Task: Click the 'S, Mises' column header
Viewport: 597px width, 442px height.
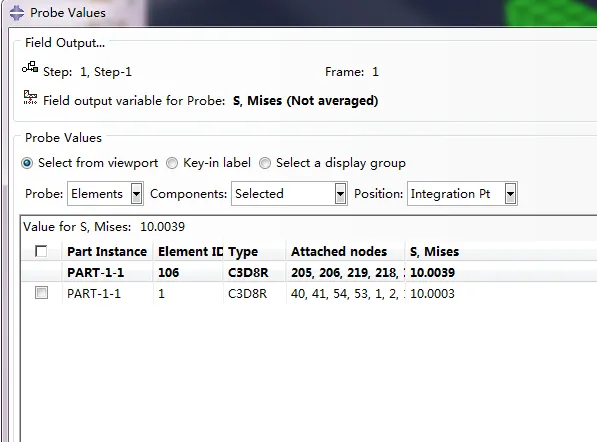Action: point(434,252)
